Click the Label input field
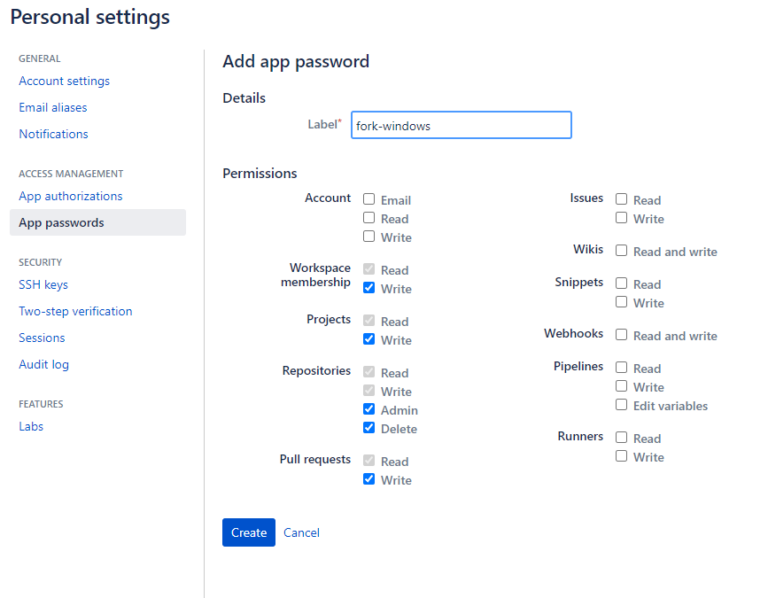Image resolution: width=768 pixels, height=598 pixels. point(461,125)
